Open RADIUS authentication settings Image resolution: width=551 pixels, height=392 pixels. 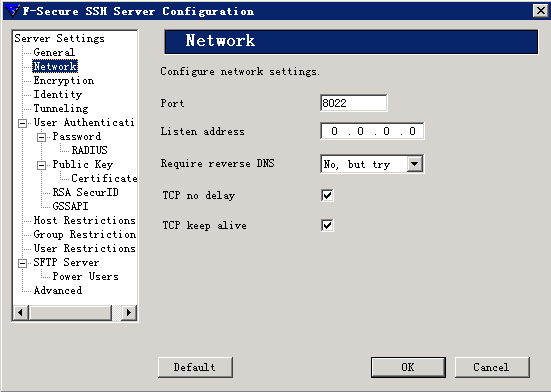coord(89,150)
